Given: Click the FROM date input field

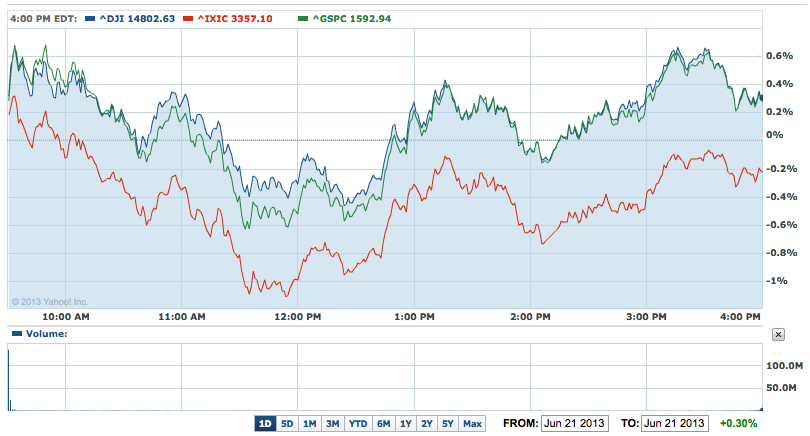Looking at the screenshot, I should pyautogui.click(x=574, y=423).
